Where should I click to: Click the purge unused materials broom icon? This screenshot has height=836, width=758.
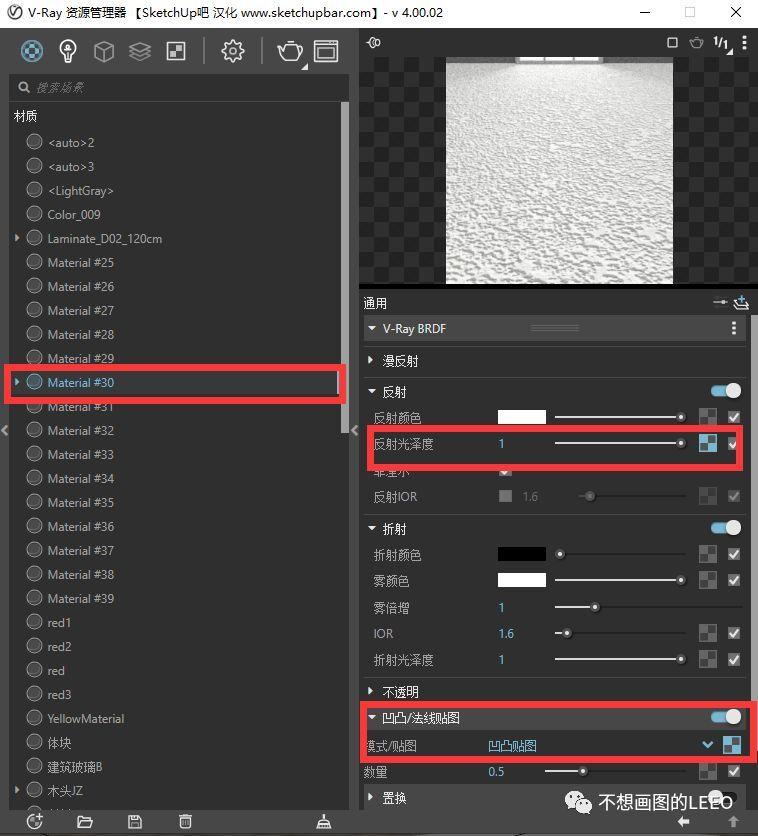324,822
